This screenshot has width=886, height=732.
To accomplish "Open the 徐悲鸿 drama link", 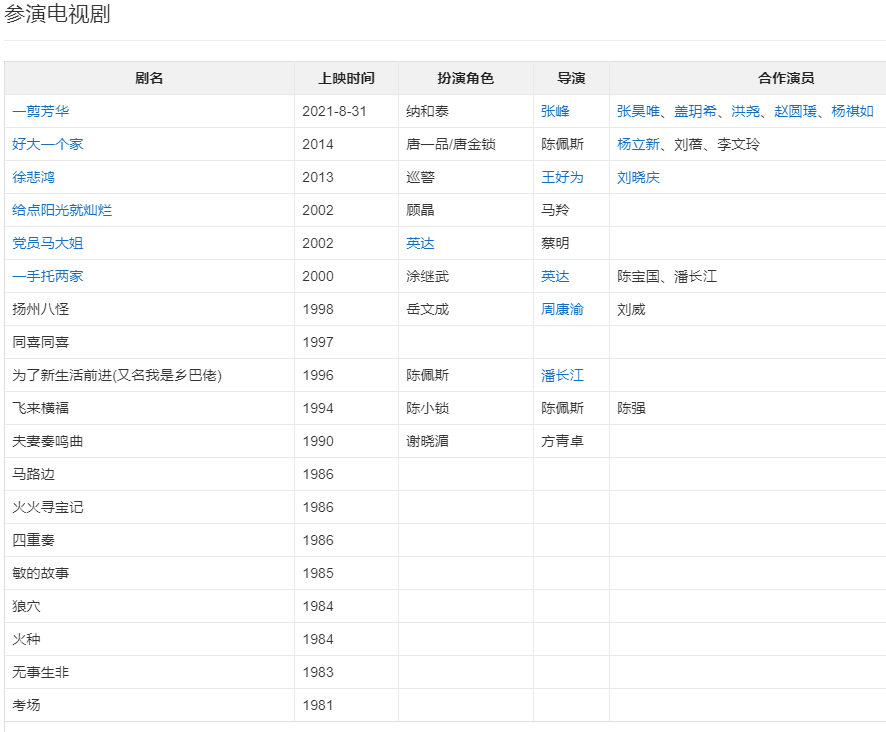I will (x=33, y=177).
